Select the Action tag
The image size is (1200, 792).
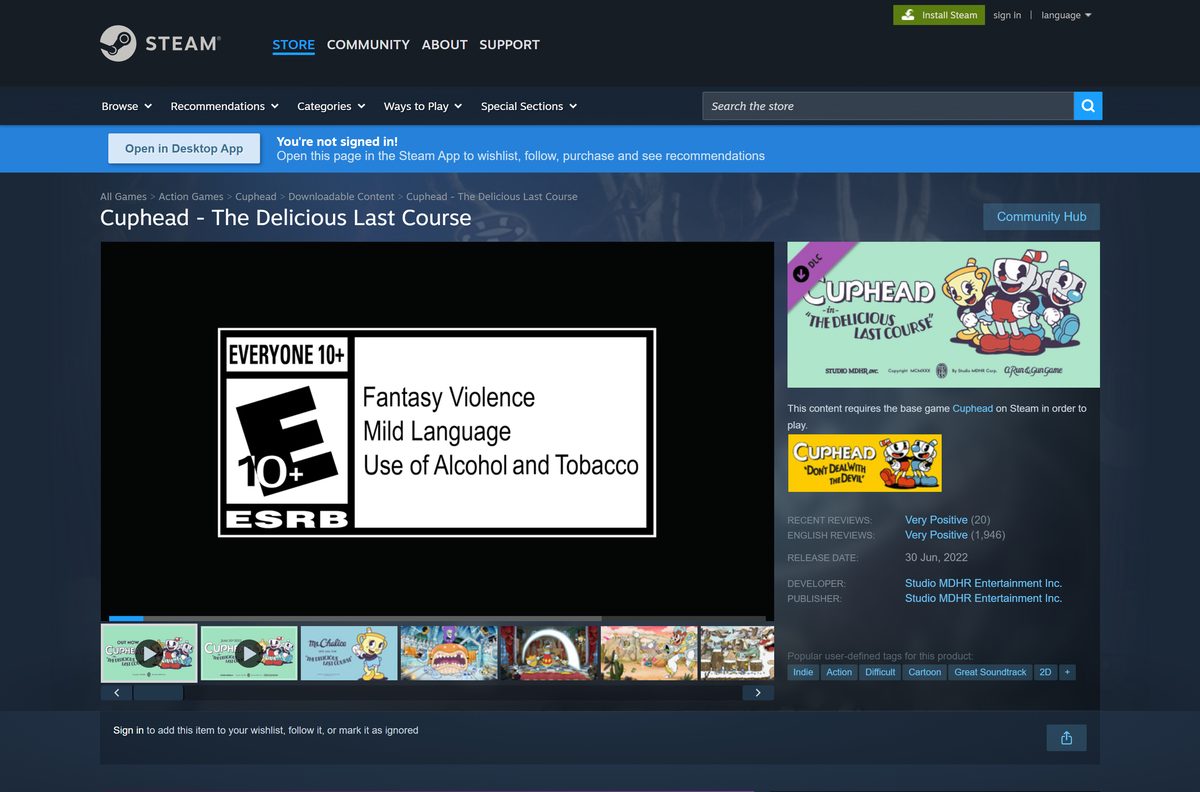(x=839, y=672)
